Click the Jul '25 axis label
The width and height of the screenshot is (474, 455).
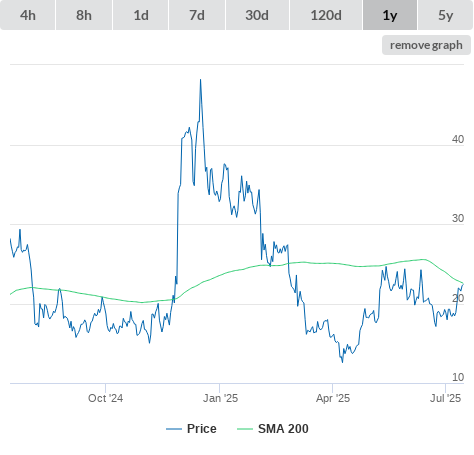[x=445, y=398]
